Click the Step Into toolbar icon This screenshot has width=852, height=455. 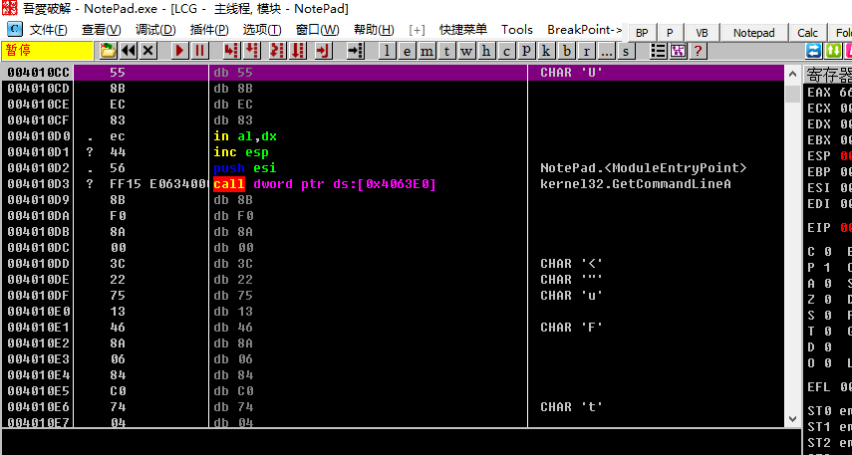click(231, 50)
